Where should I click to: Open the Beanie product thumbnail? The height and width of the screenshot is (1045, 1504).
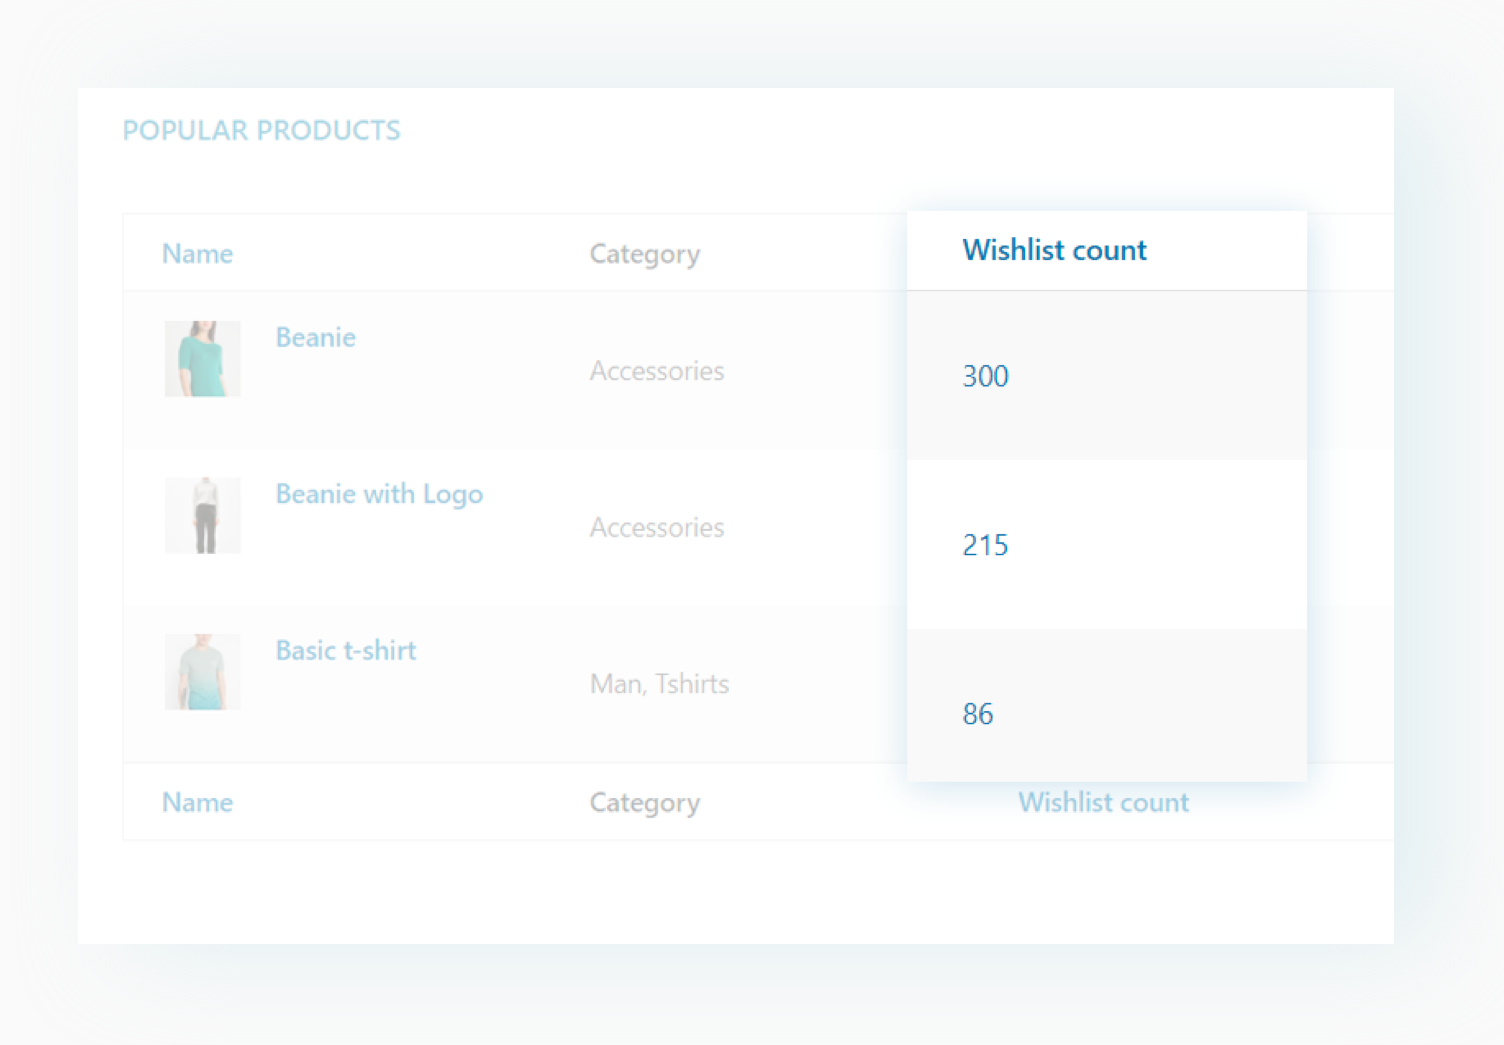tap(202, 359)
